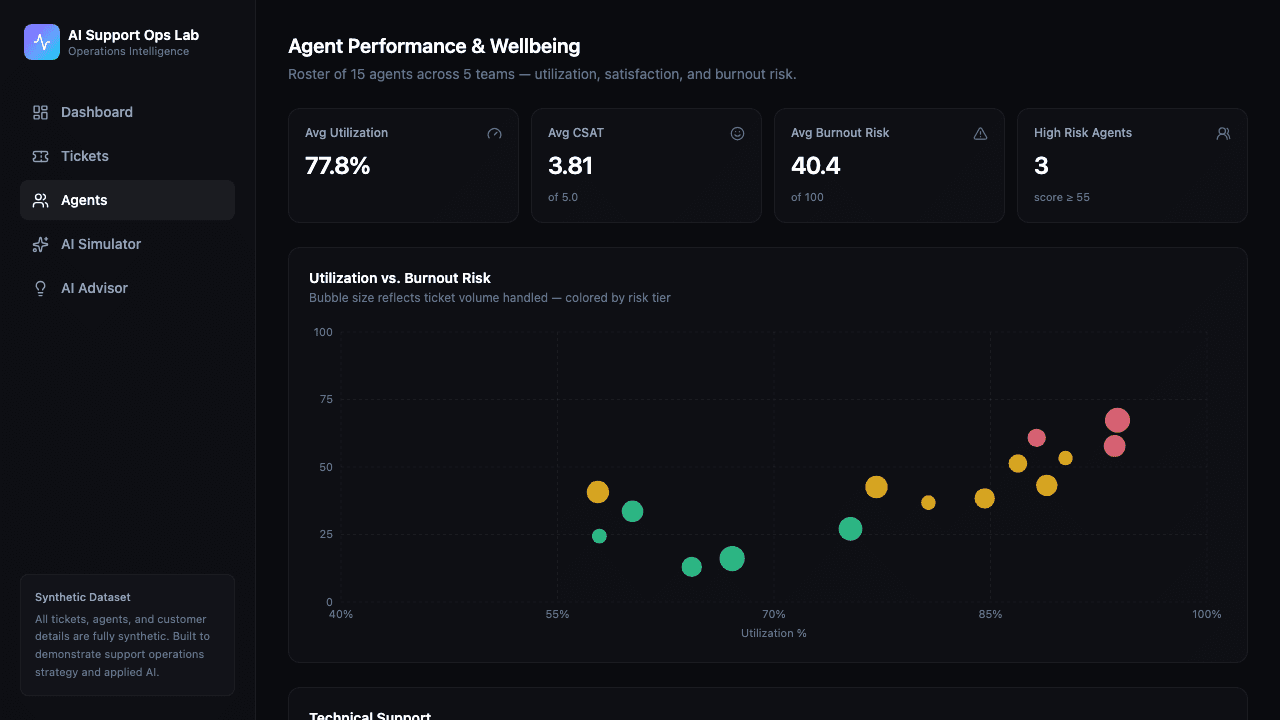Click the 3.81 CSAT value
The image size is (1280, 720).
(570, 166)
